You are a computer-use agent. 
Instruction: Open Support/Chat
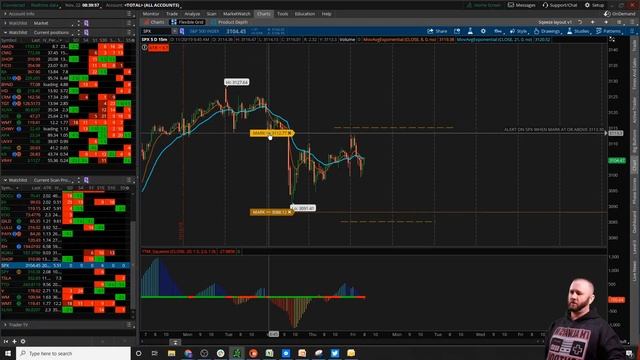(x=560, y=5)
